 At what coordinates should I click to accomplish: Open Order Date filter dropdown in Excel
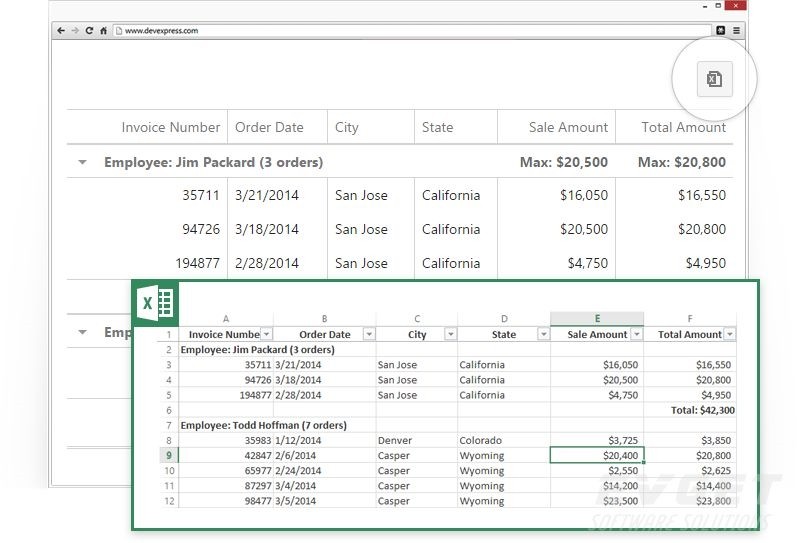369,334
